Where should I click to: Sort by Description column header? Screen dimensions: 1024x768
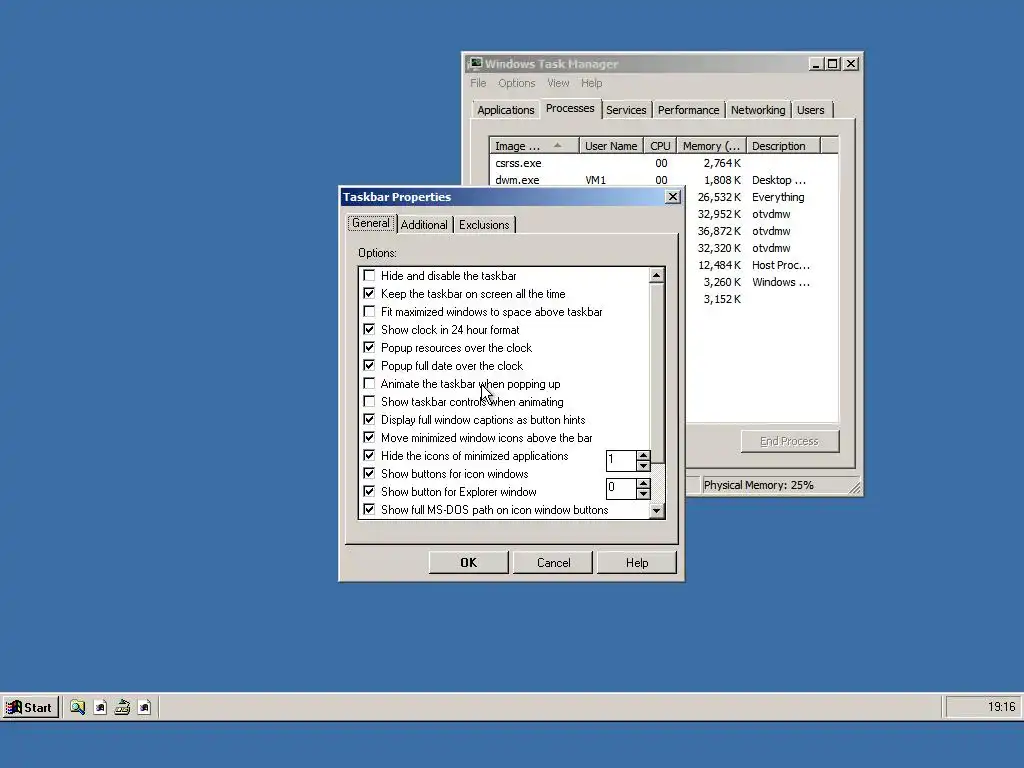(782, 146)
